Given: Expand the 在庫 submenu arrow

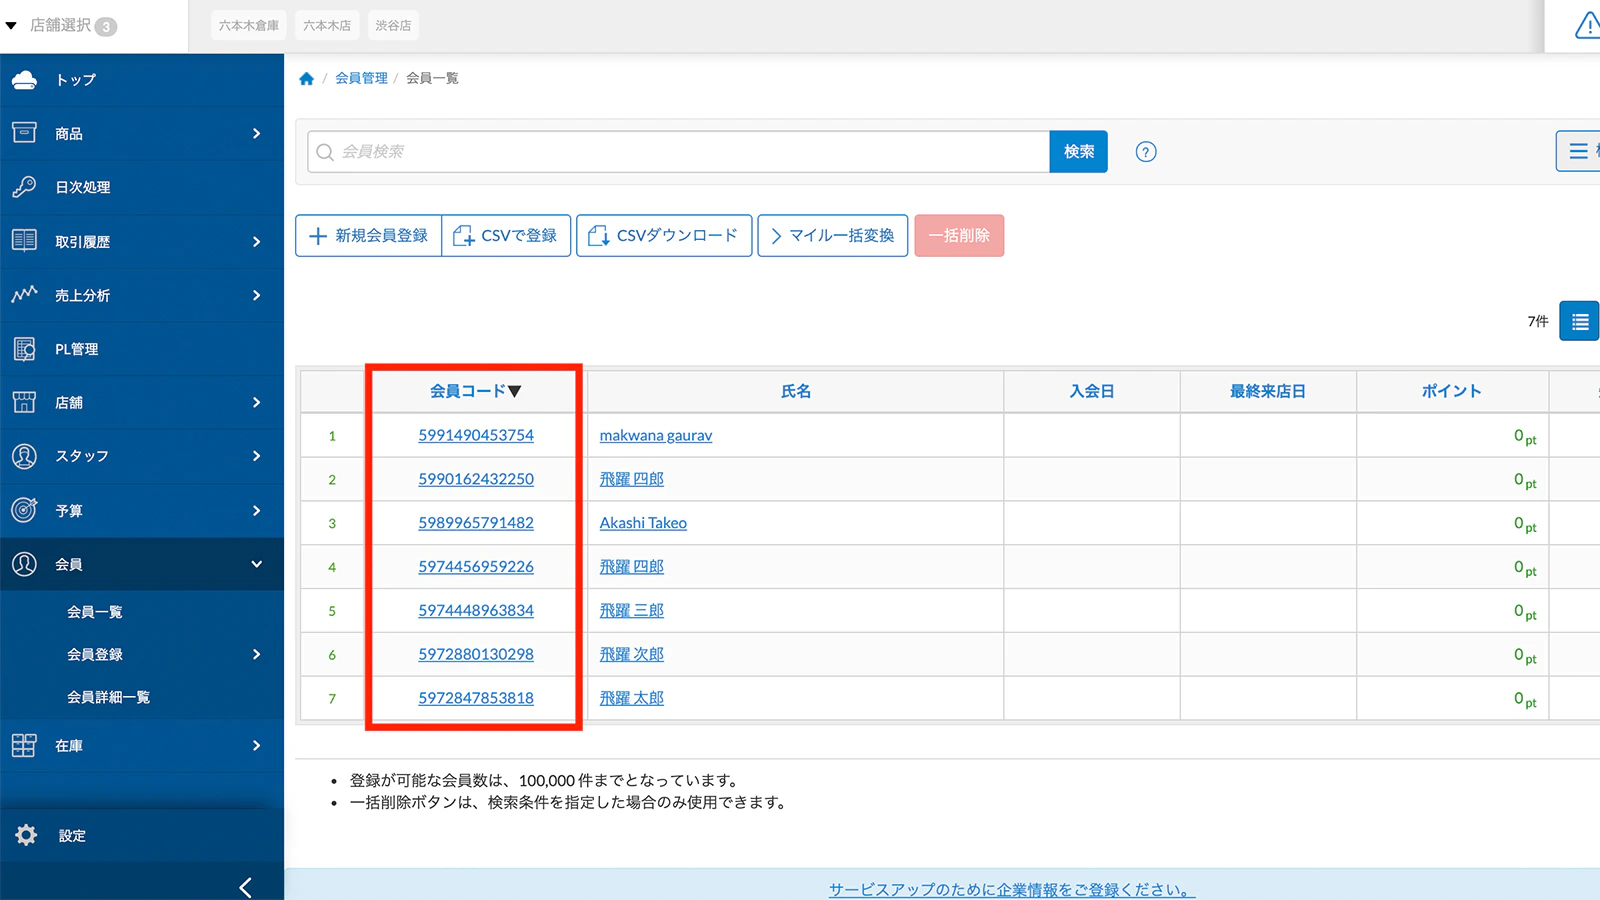Looking at the screenshot, I should tap(257, 745).
